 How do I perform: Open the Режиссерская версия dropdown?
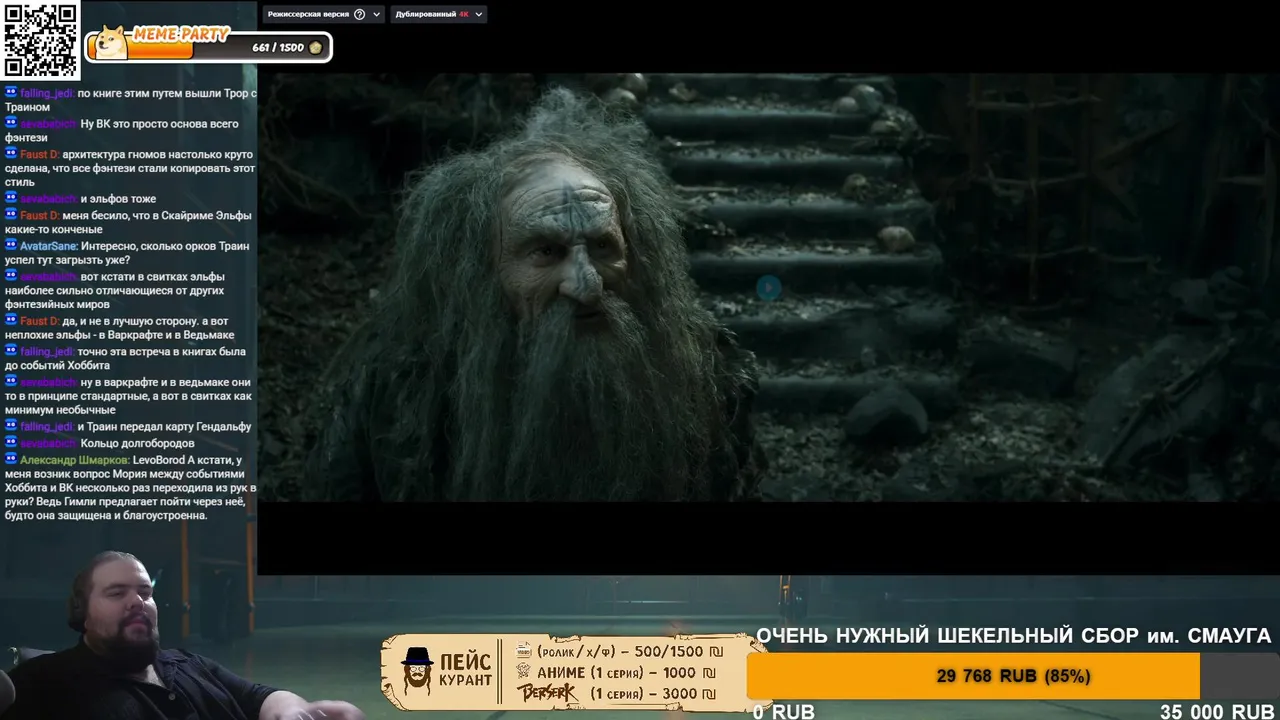[x=323, y=15]
